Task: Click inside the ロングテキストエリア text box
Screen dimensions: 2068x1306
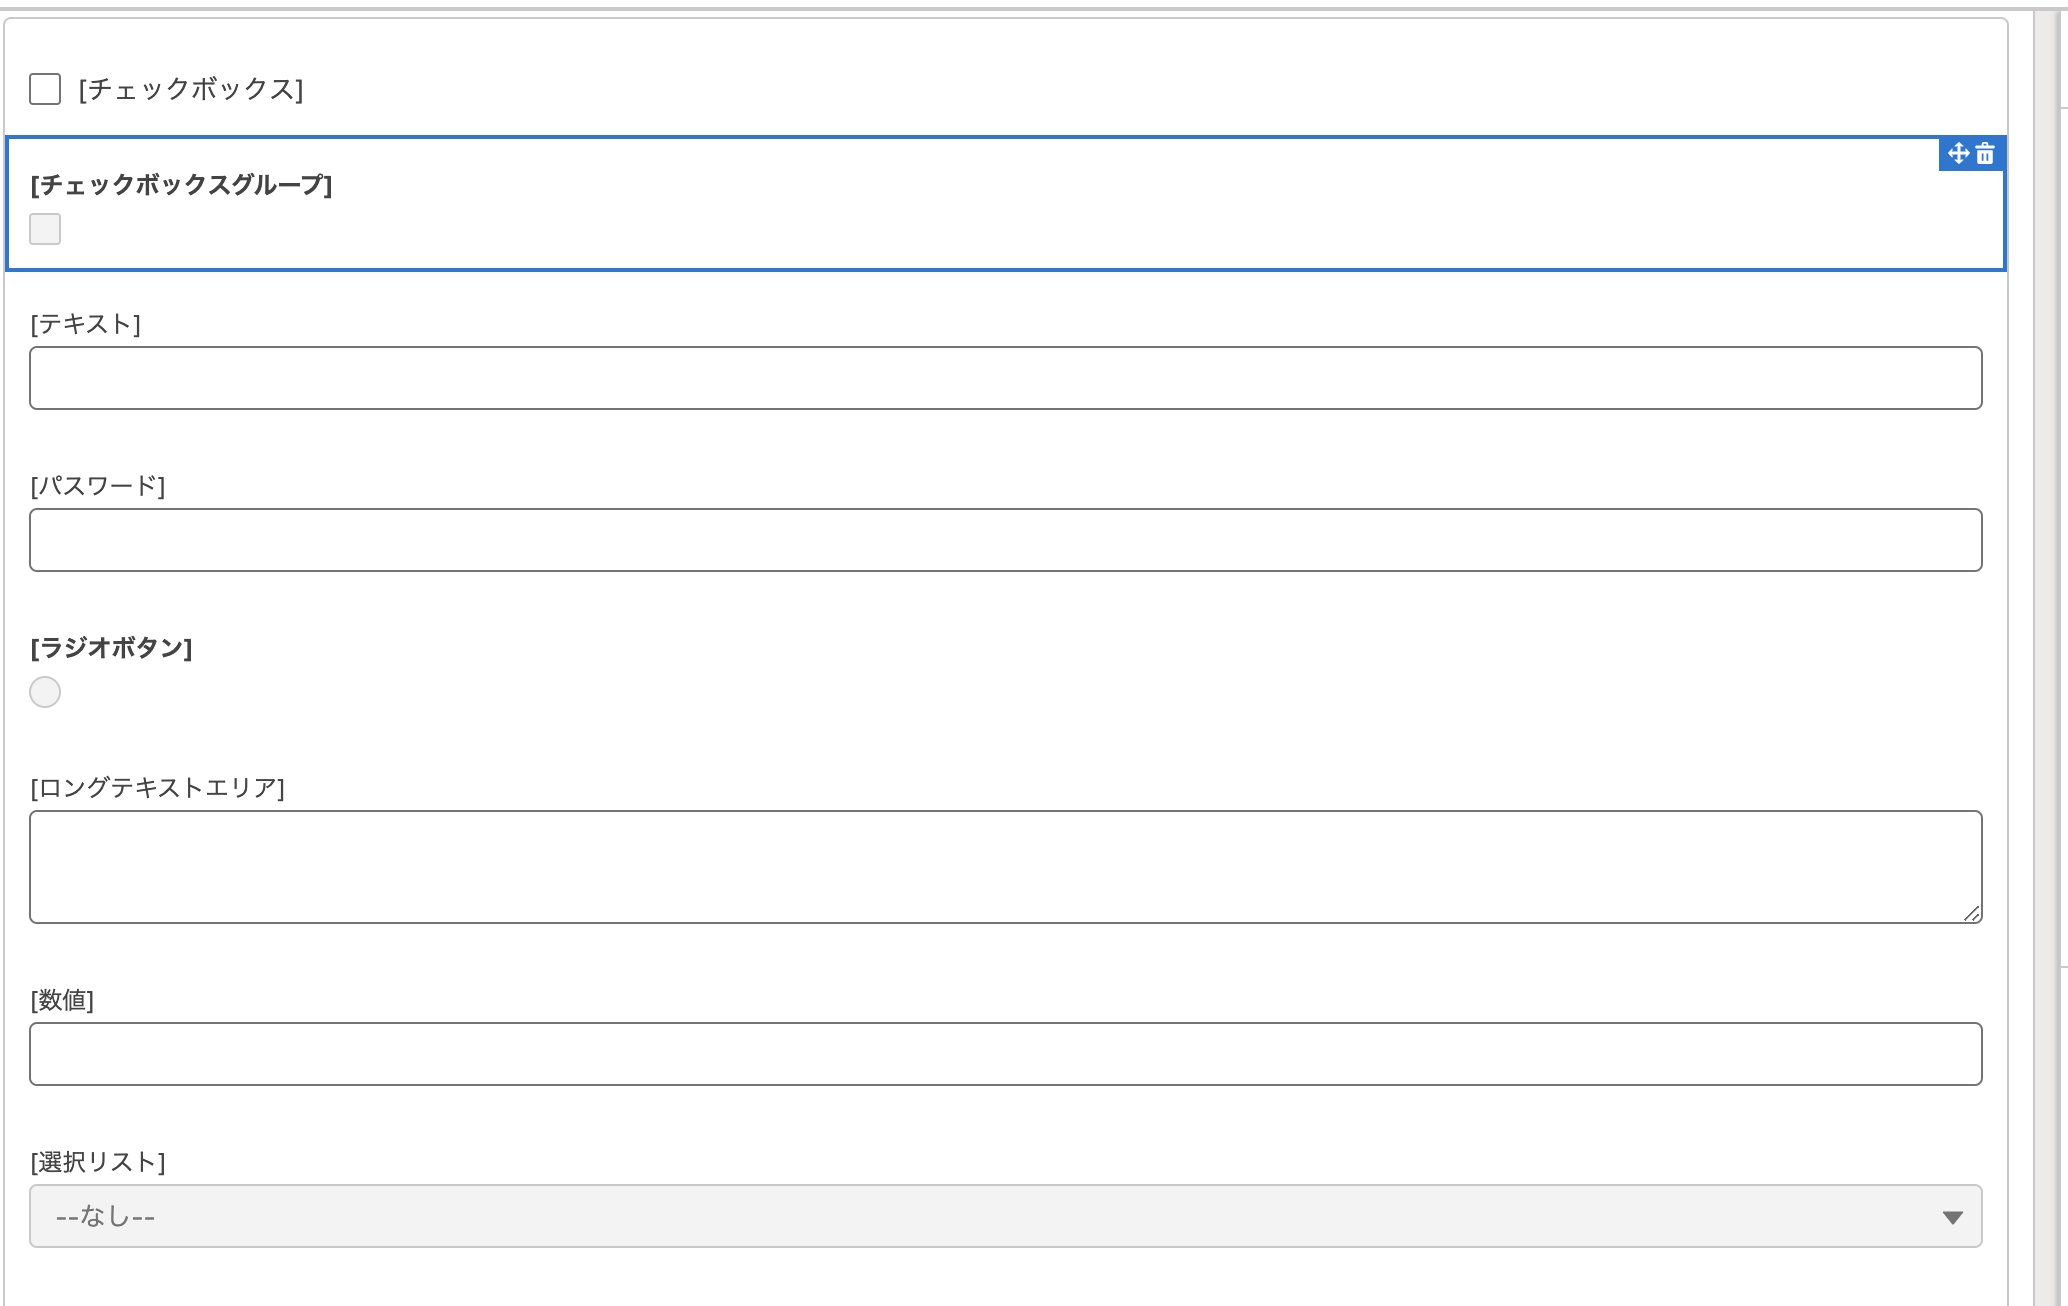Action: pyautogui.click(x=1004, y=866)
